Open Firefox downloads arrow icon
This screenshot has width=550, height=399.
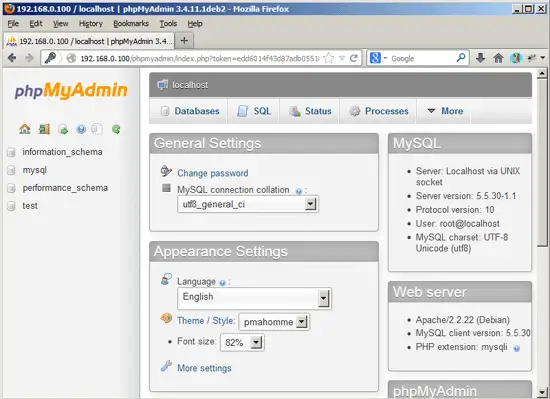(x=480, y=58)
